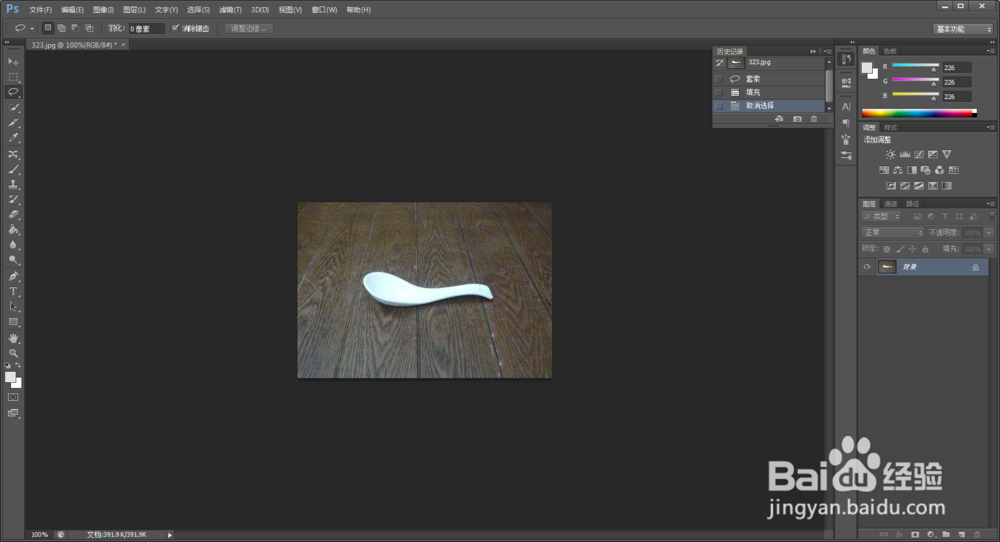Add a Curves adjustment
1000x542 pixels.
point(918,154)
